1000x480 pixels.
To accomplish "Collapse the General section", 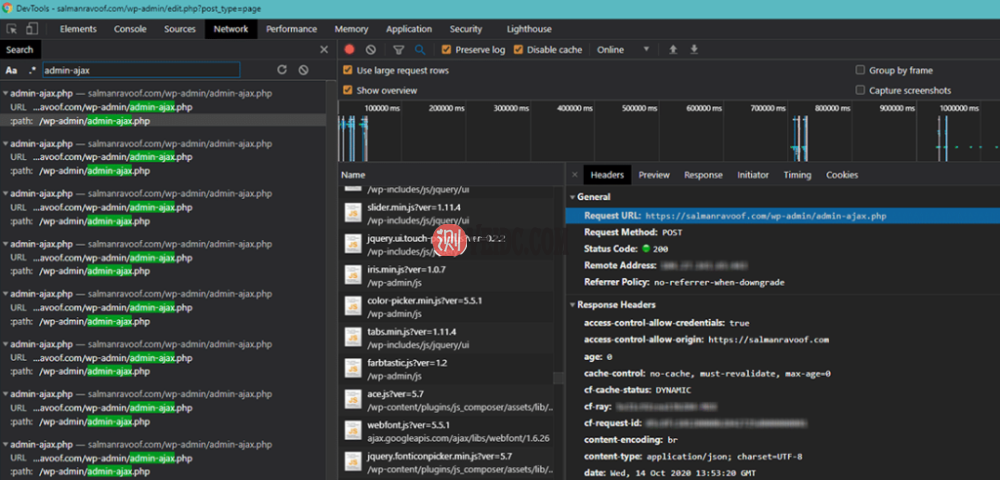I will [x=573, y=197].
